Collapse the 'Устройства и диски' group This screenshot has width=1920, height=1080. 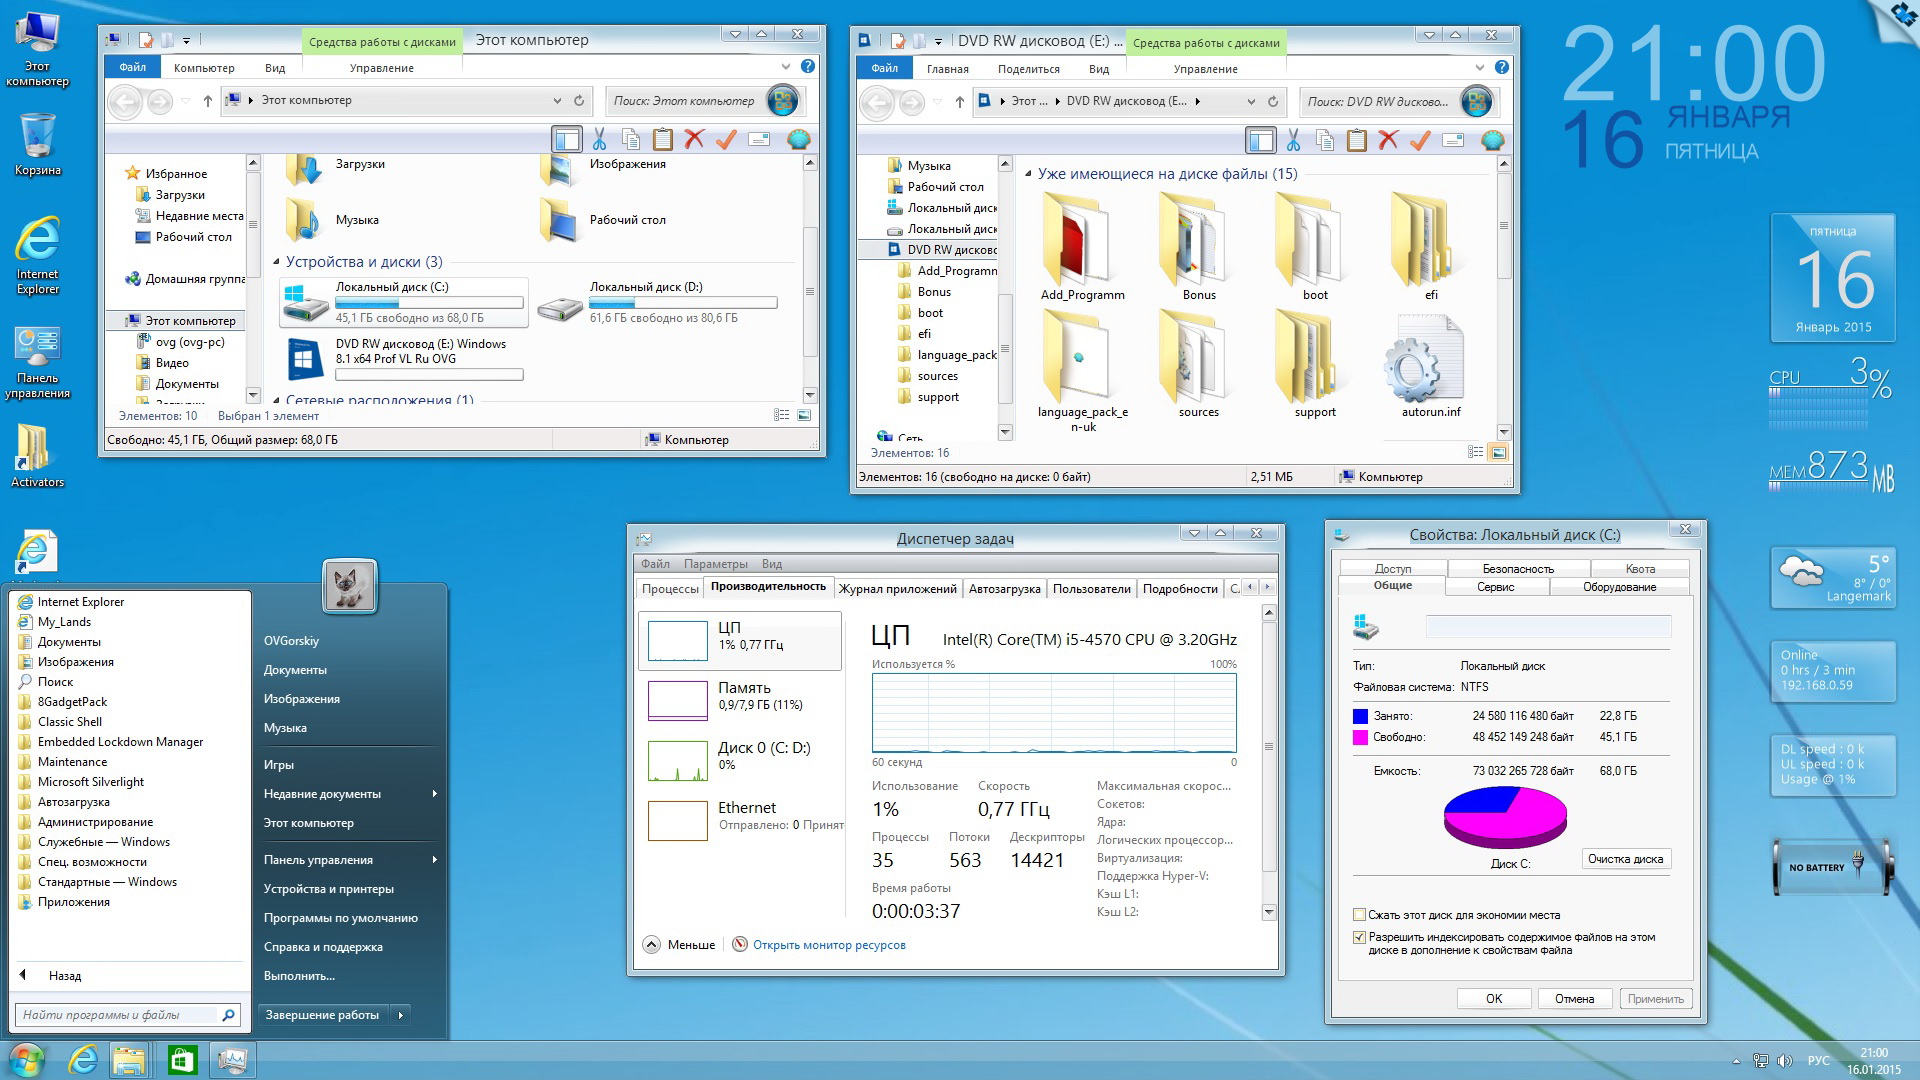tap(277, 262)
